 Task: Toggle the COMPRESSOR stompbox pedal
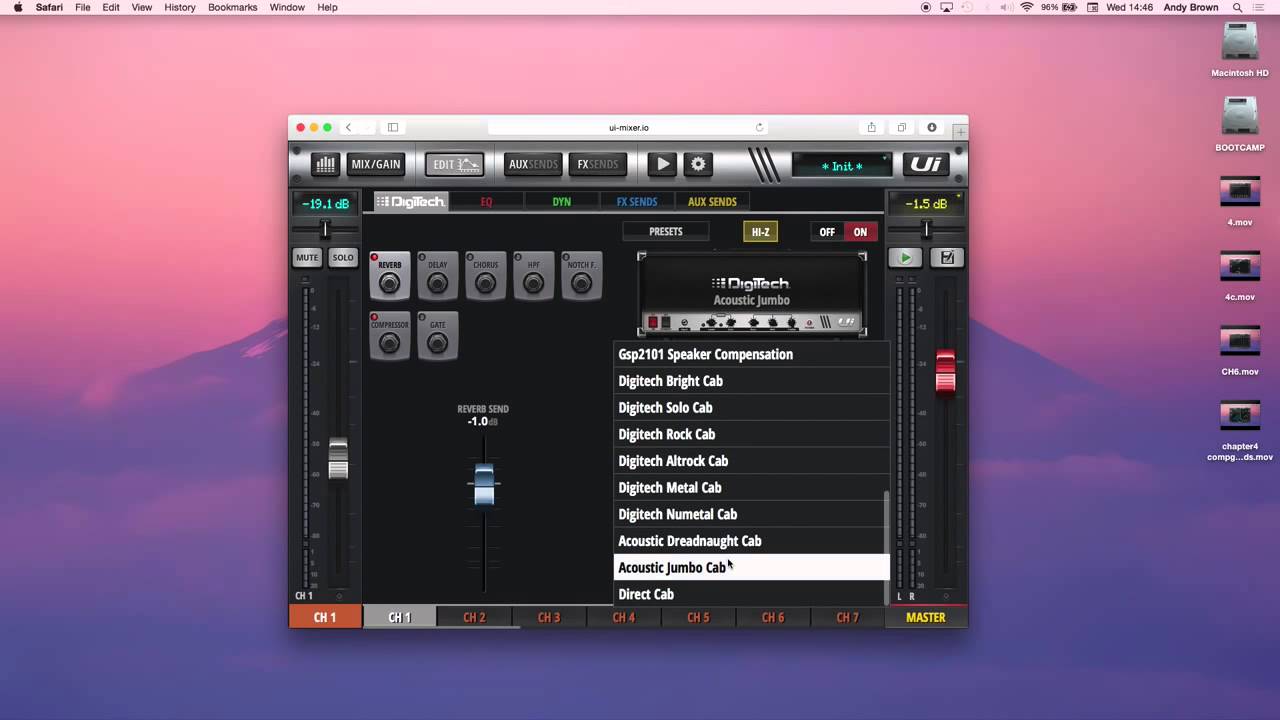pyautogui.click(x=389, y=336)
